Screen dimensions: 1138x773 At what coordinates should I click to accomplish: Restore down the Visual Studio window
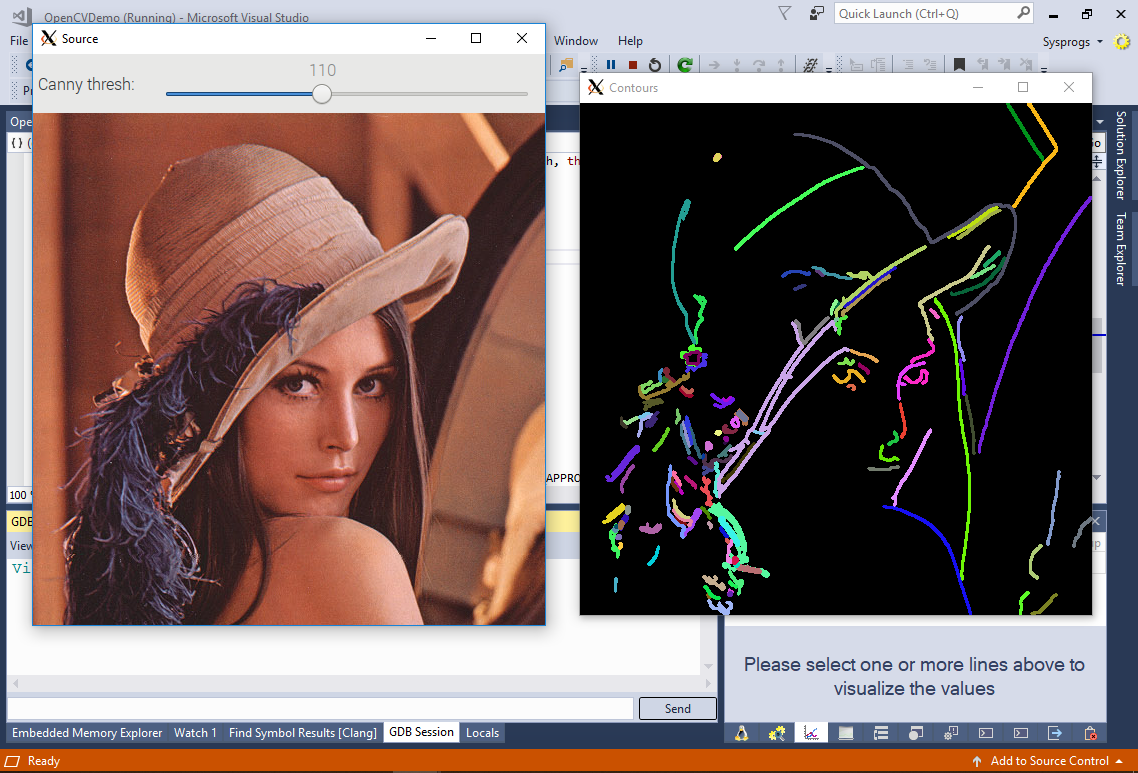1086,14
